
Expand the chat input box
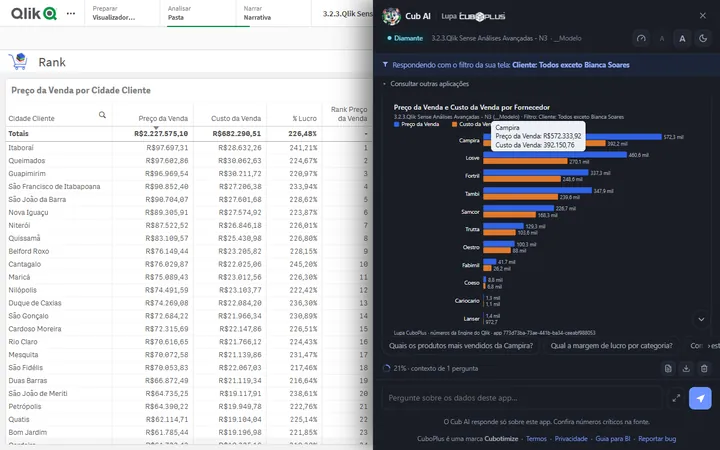(676, 398)
